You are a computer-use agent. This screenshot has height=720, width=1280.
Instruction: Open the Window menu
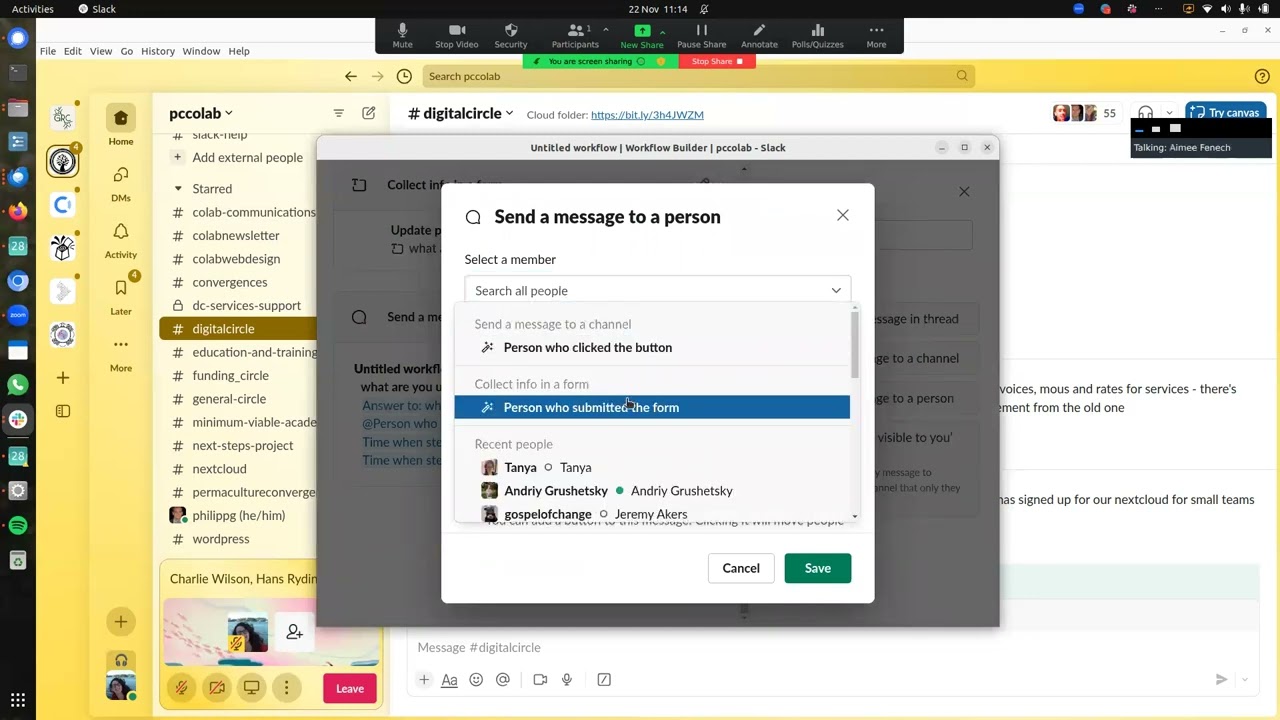(201, 51)
